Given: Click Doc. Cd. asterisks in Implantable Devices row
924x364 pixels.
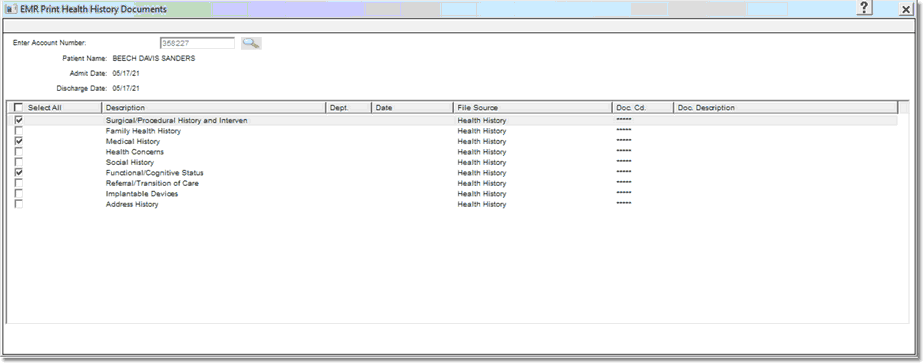Looking at the screenshot, I should (x=623, y=193).
